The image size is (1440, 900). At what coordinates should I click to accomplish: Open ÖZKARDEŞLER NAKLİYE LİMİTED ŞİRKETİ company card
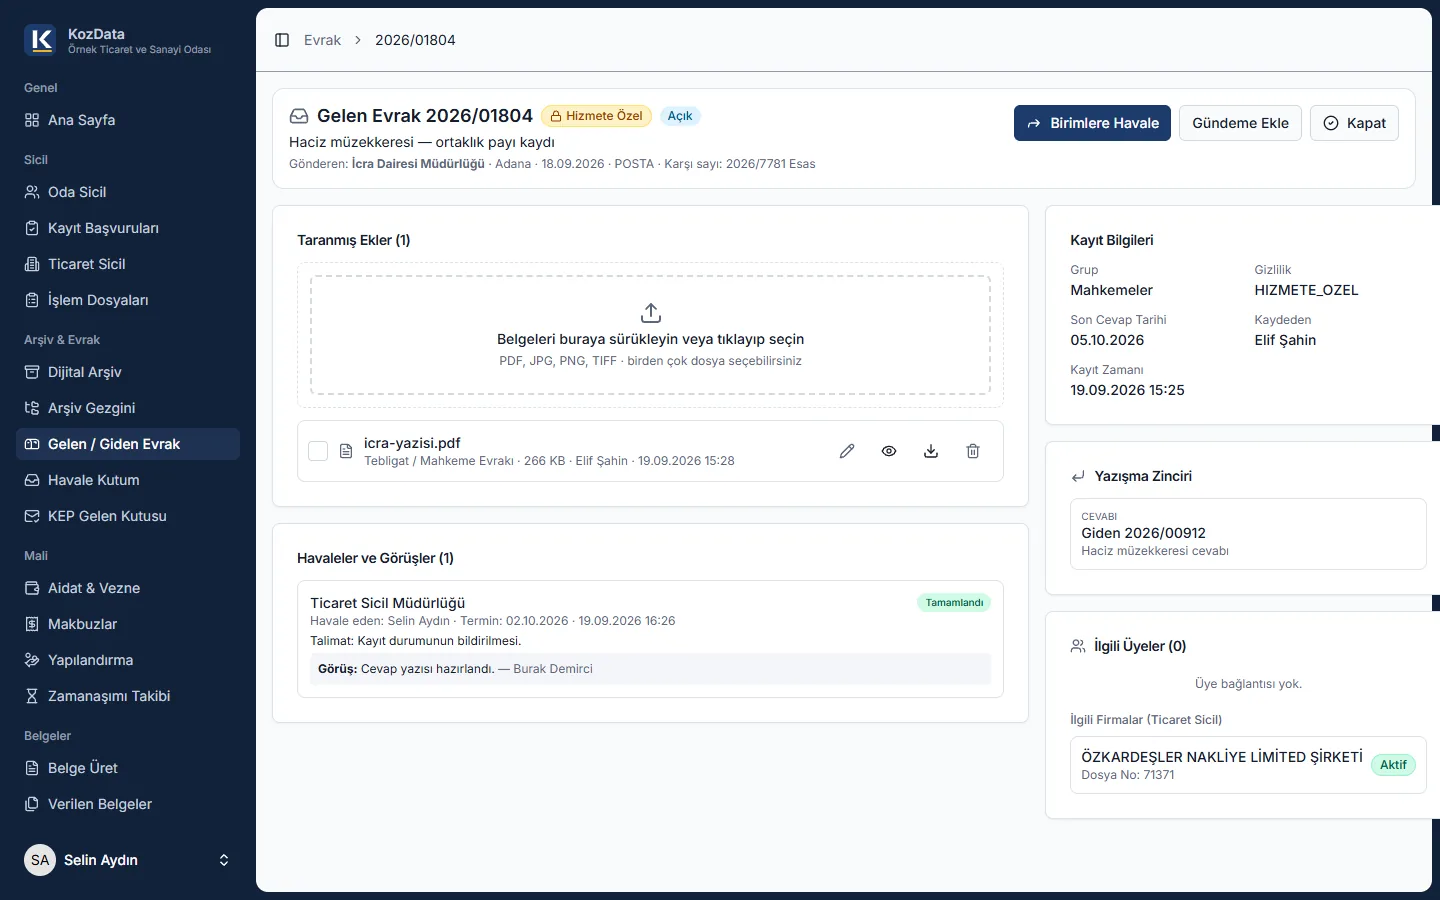[1248, 765]
